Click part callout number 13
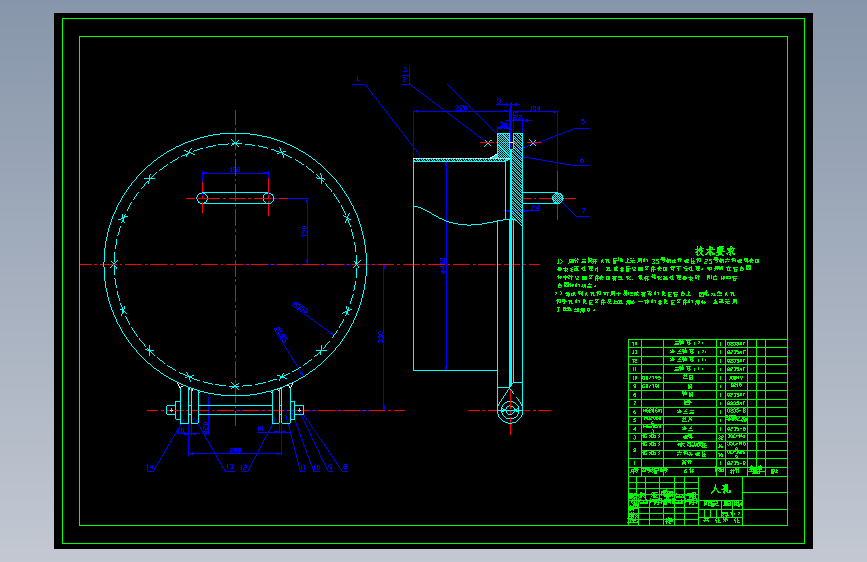 [229, 467]
